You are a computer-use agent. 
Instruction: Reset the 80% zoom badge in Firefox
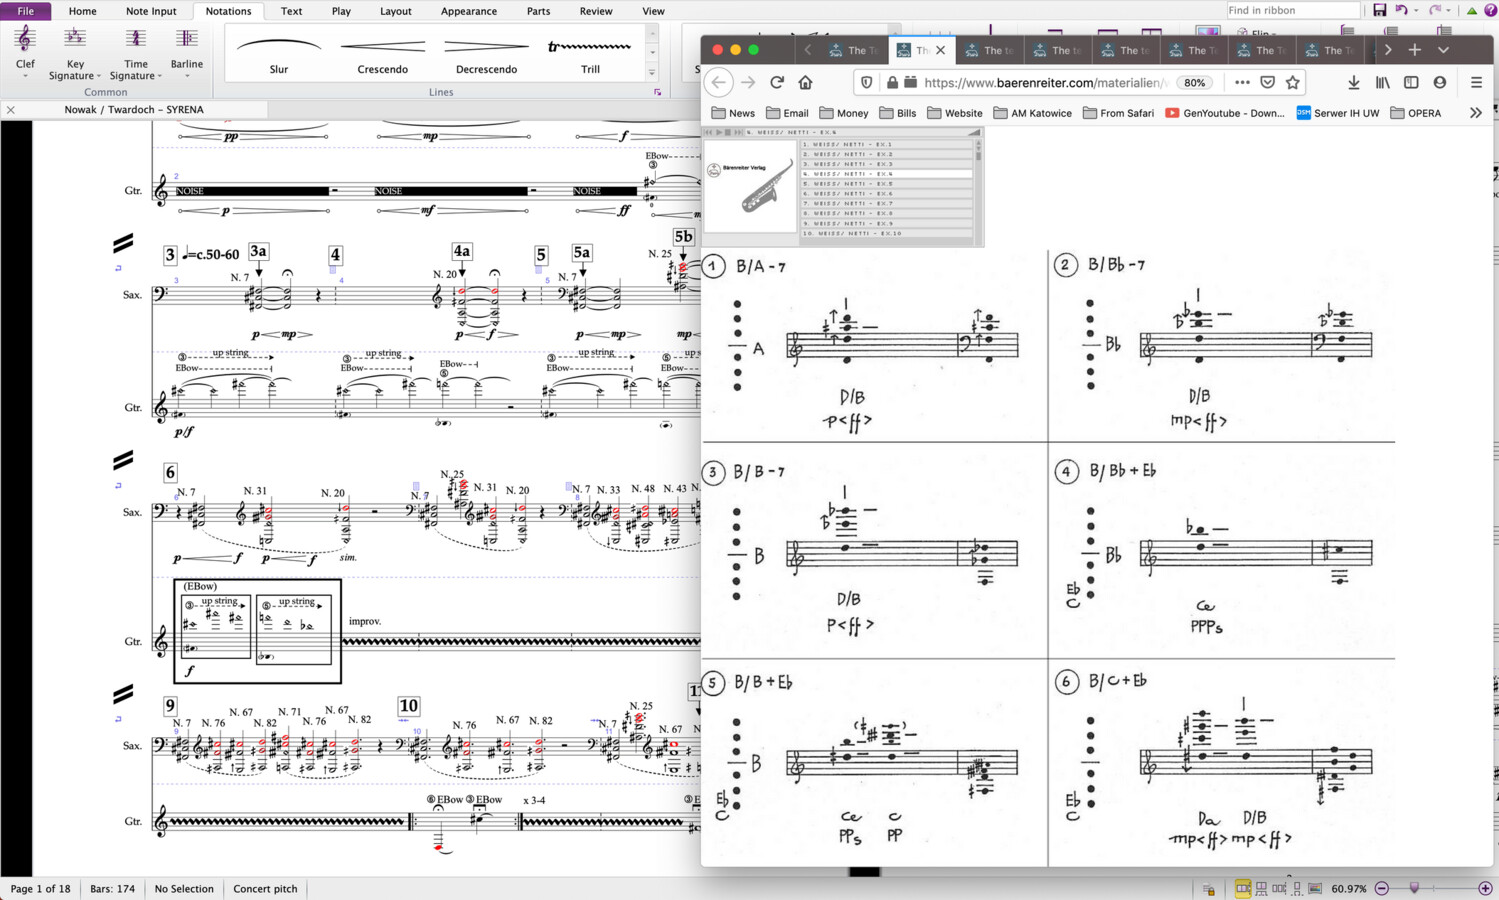tap(1194, 83)
